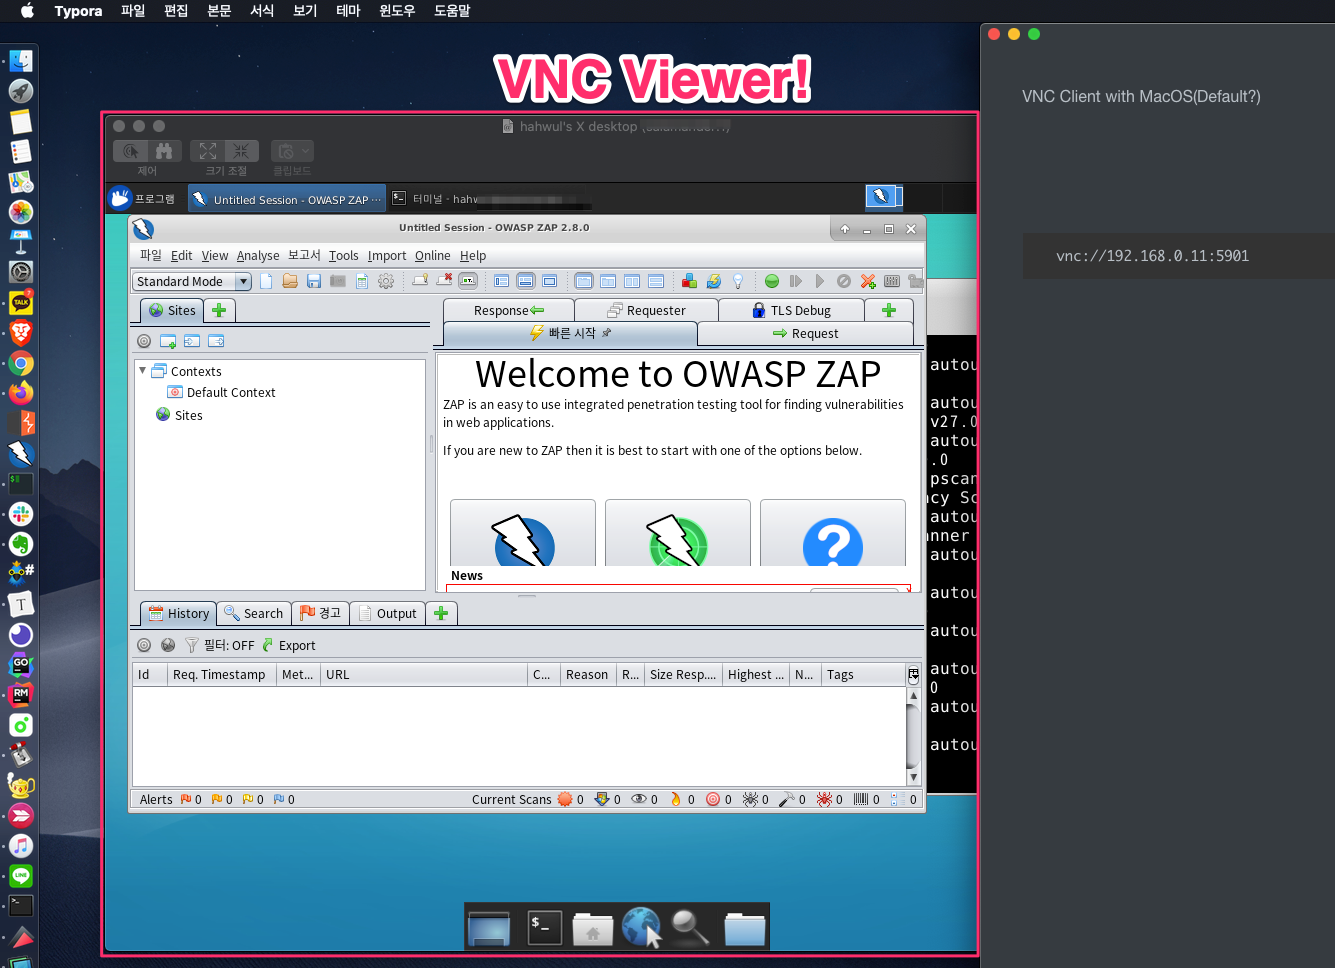Select Sites tab in left panel
The height and width of the screenshot is (968, 1335).
[x=172, y=310]
